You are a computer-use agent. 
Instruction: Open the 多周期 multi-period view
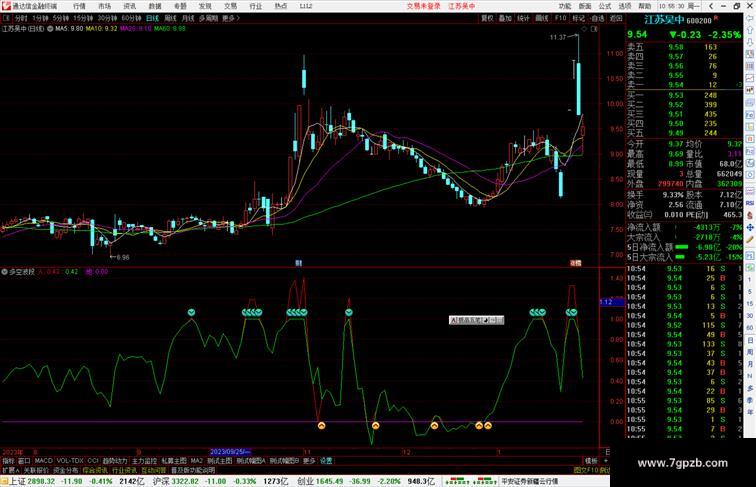pos(208,18)
